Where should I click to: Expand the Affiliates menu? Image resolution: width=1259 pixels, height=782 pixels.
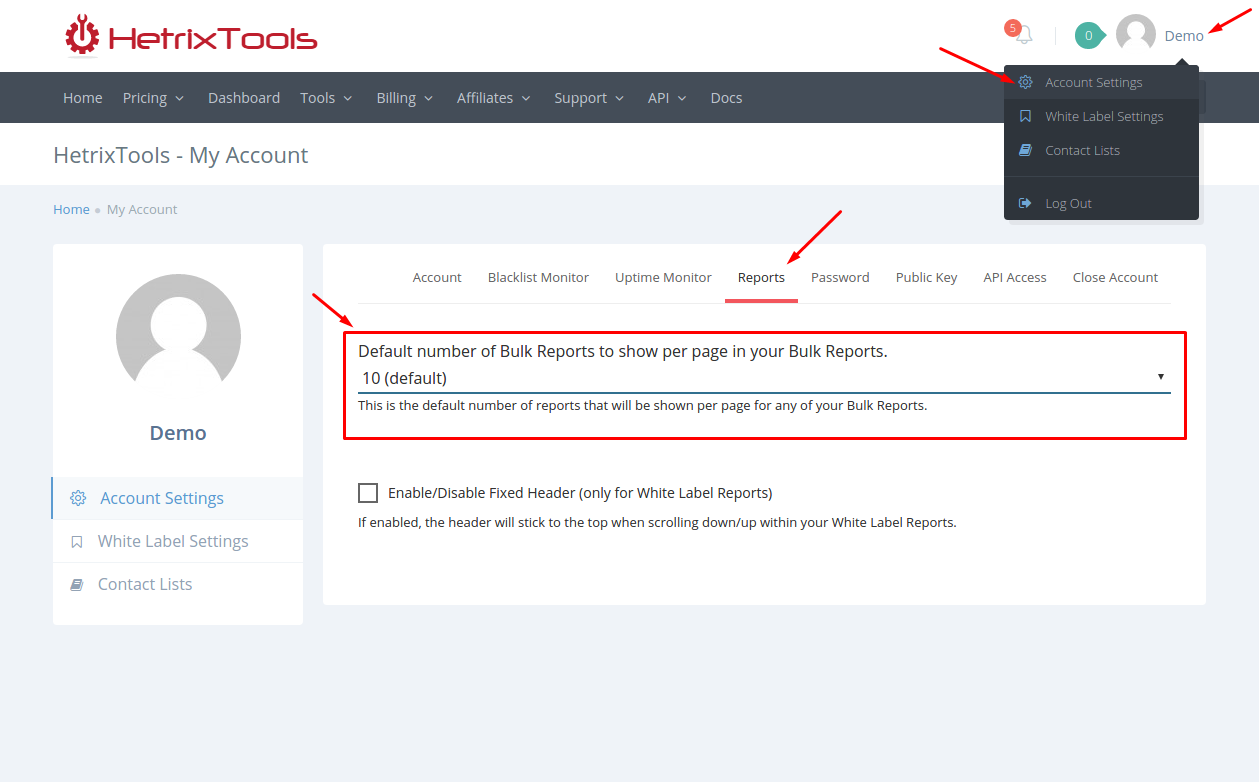pos(494,98)
